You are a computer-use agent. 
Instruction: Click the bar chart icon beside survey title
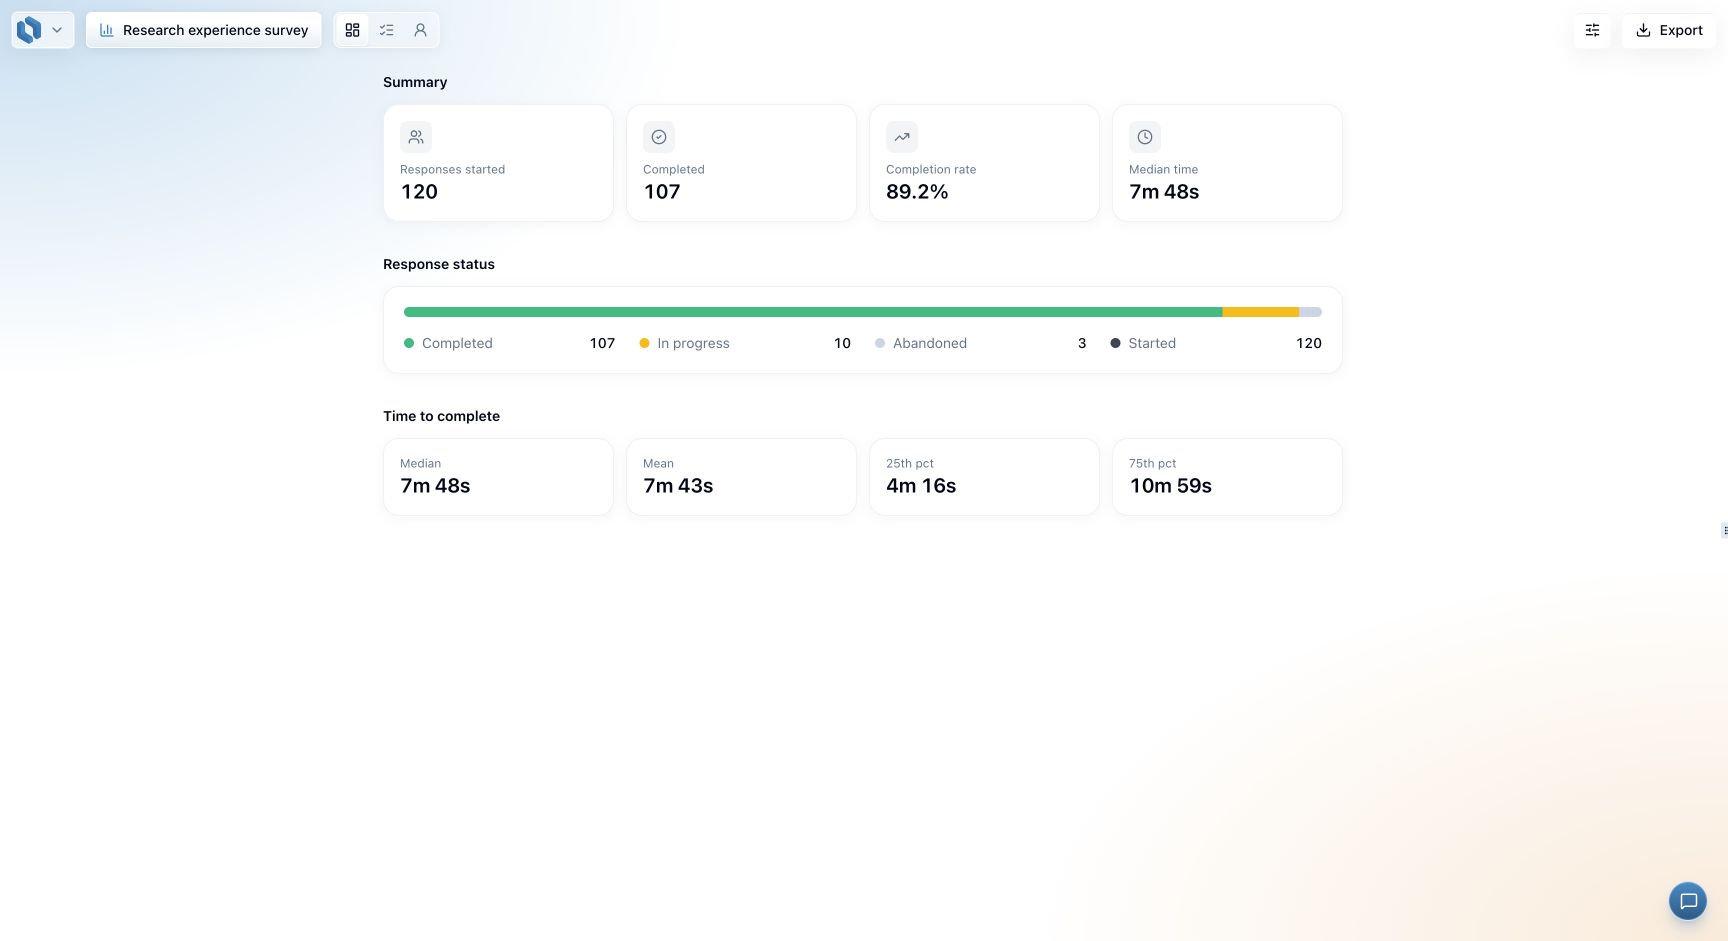tap(107, 30)
